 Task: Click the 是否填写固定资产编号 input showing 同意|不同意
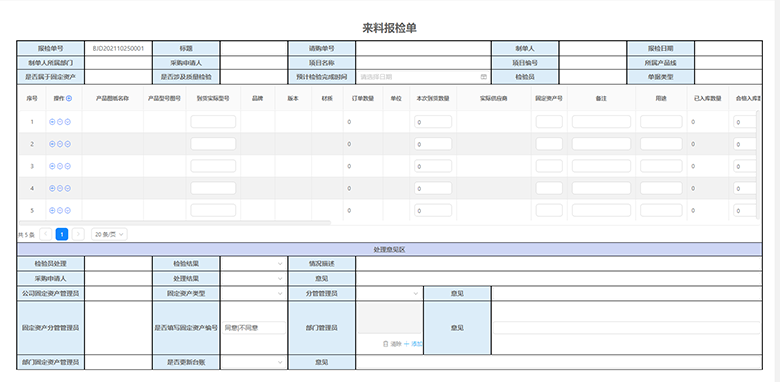tap(254, 328)
